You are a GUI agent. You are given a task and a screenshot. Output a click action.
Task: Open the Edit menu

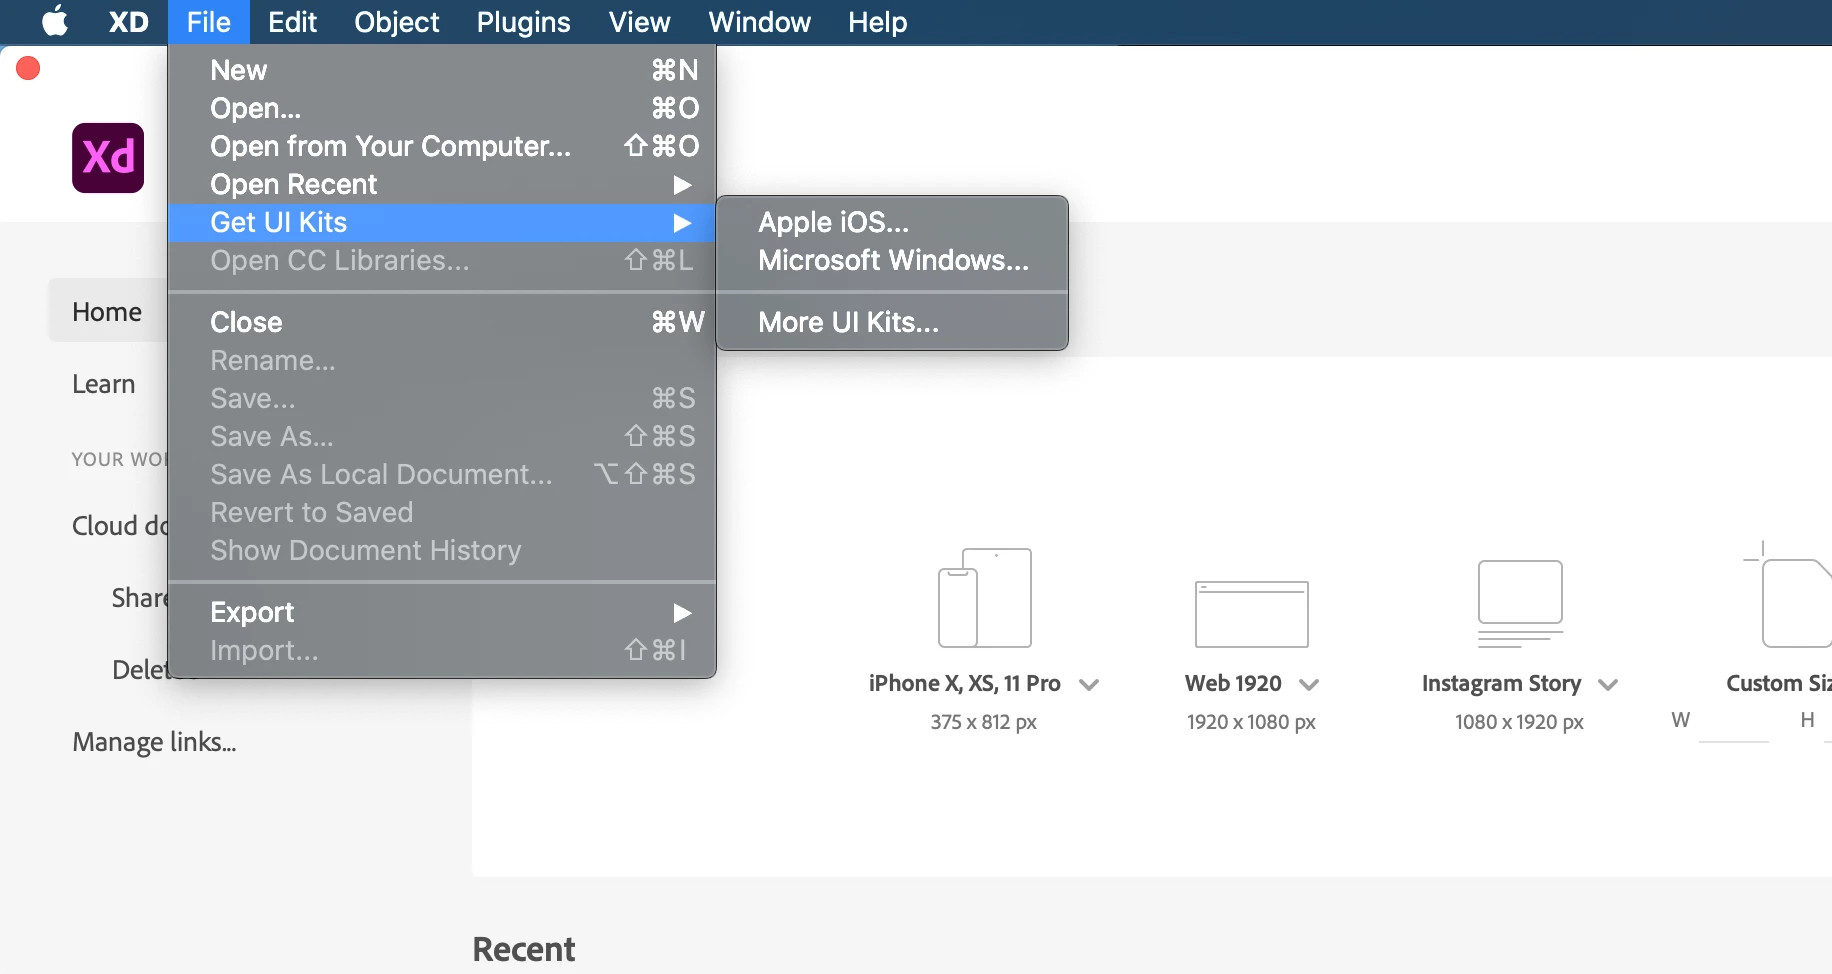tap(292, 22)
